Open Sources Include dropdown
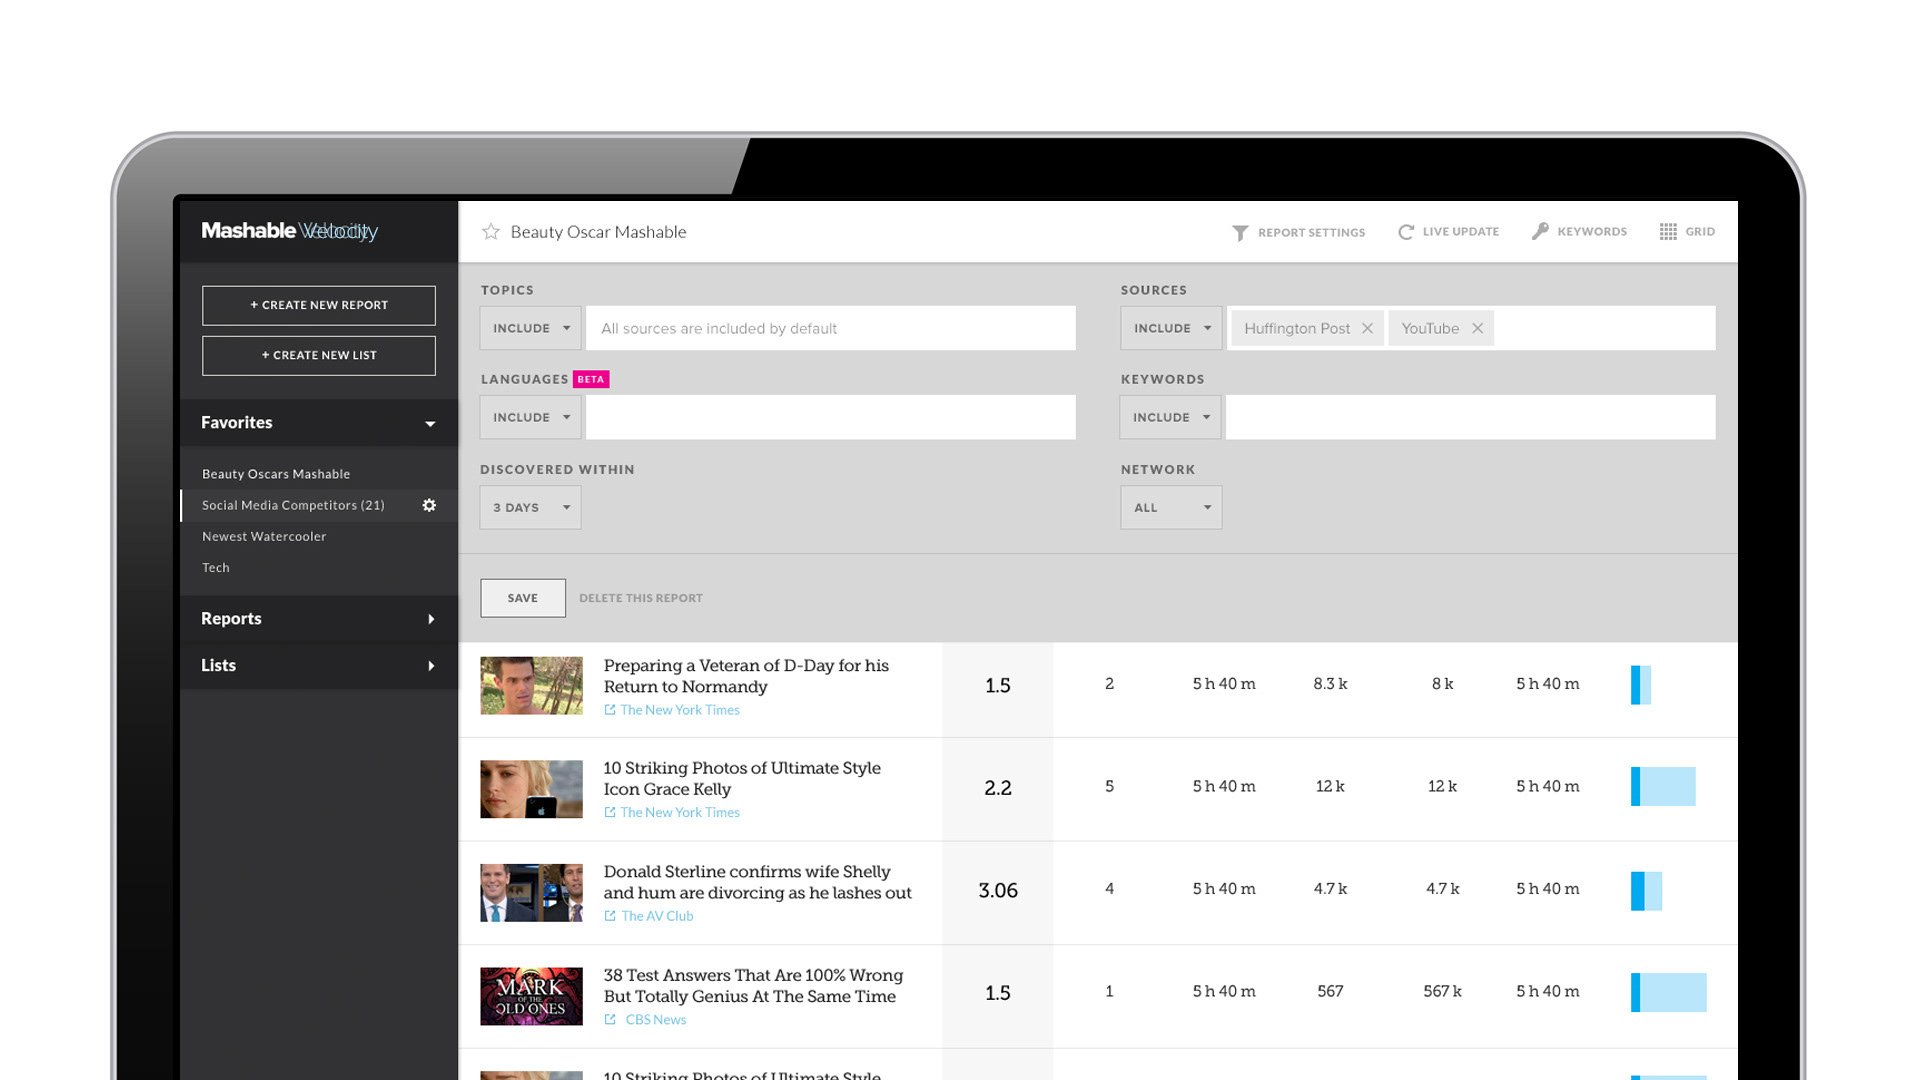 coord(1171,328)
